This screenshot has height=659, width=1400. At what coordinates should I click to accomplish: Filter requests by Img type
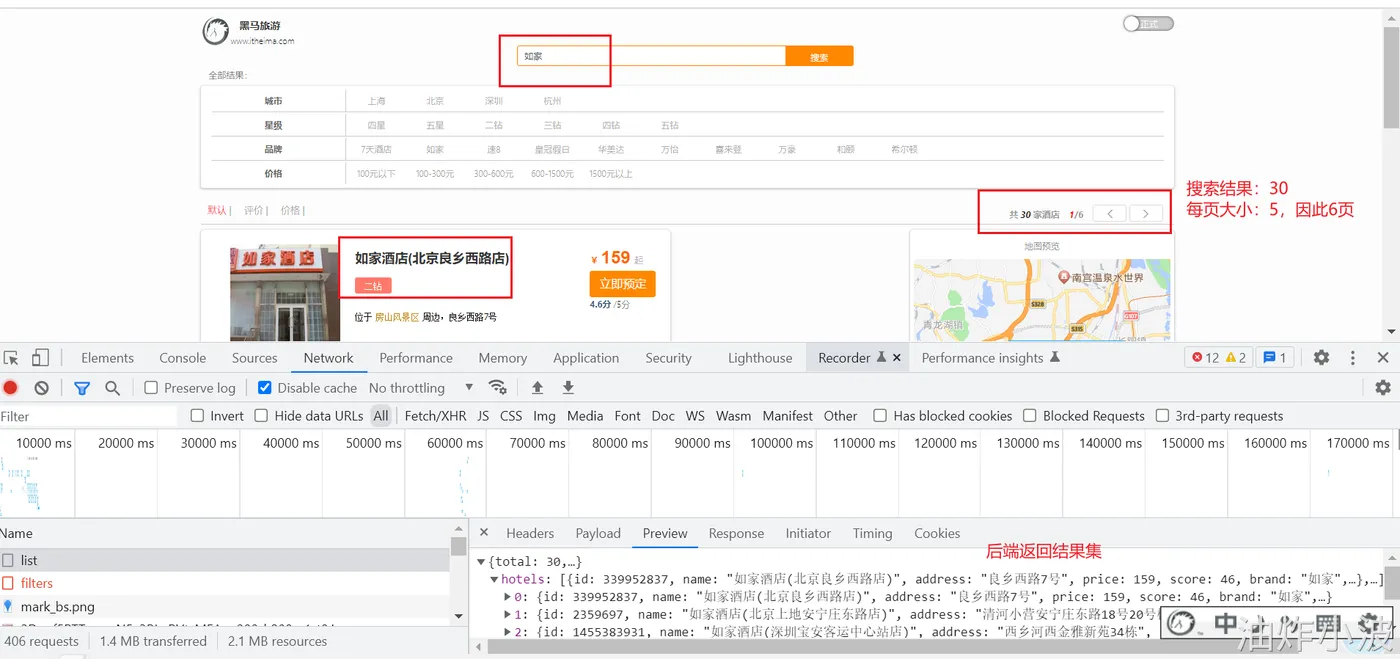pyautogui.click(x=544, y=416)
